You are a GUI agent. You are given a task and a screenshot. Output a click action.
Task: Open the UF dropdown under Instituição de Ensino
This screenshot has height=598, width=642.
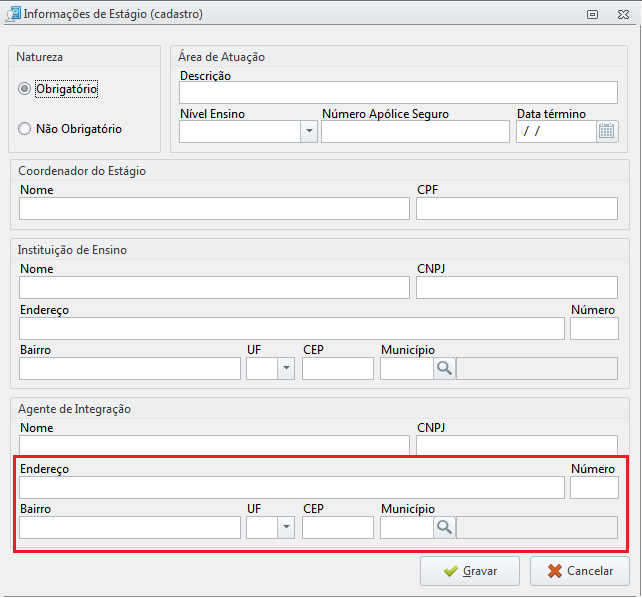point(286,368)
